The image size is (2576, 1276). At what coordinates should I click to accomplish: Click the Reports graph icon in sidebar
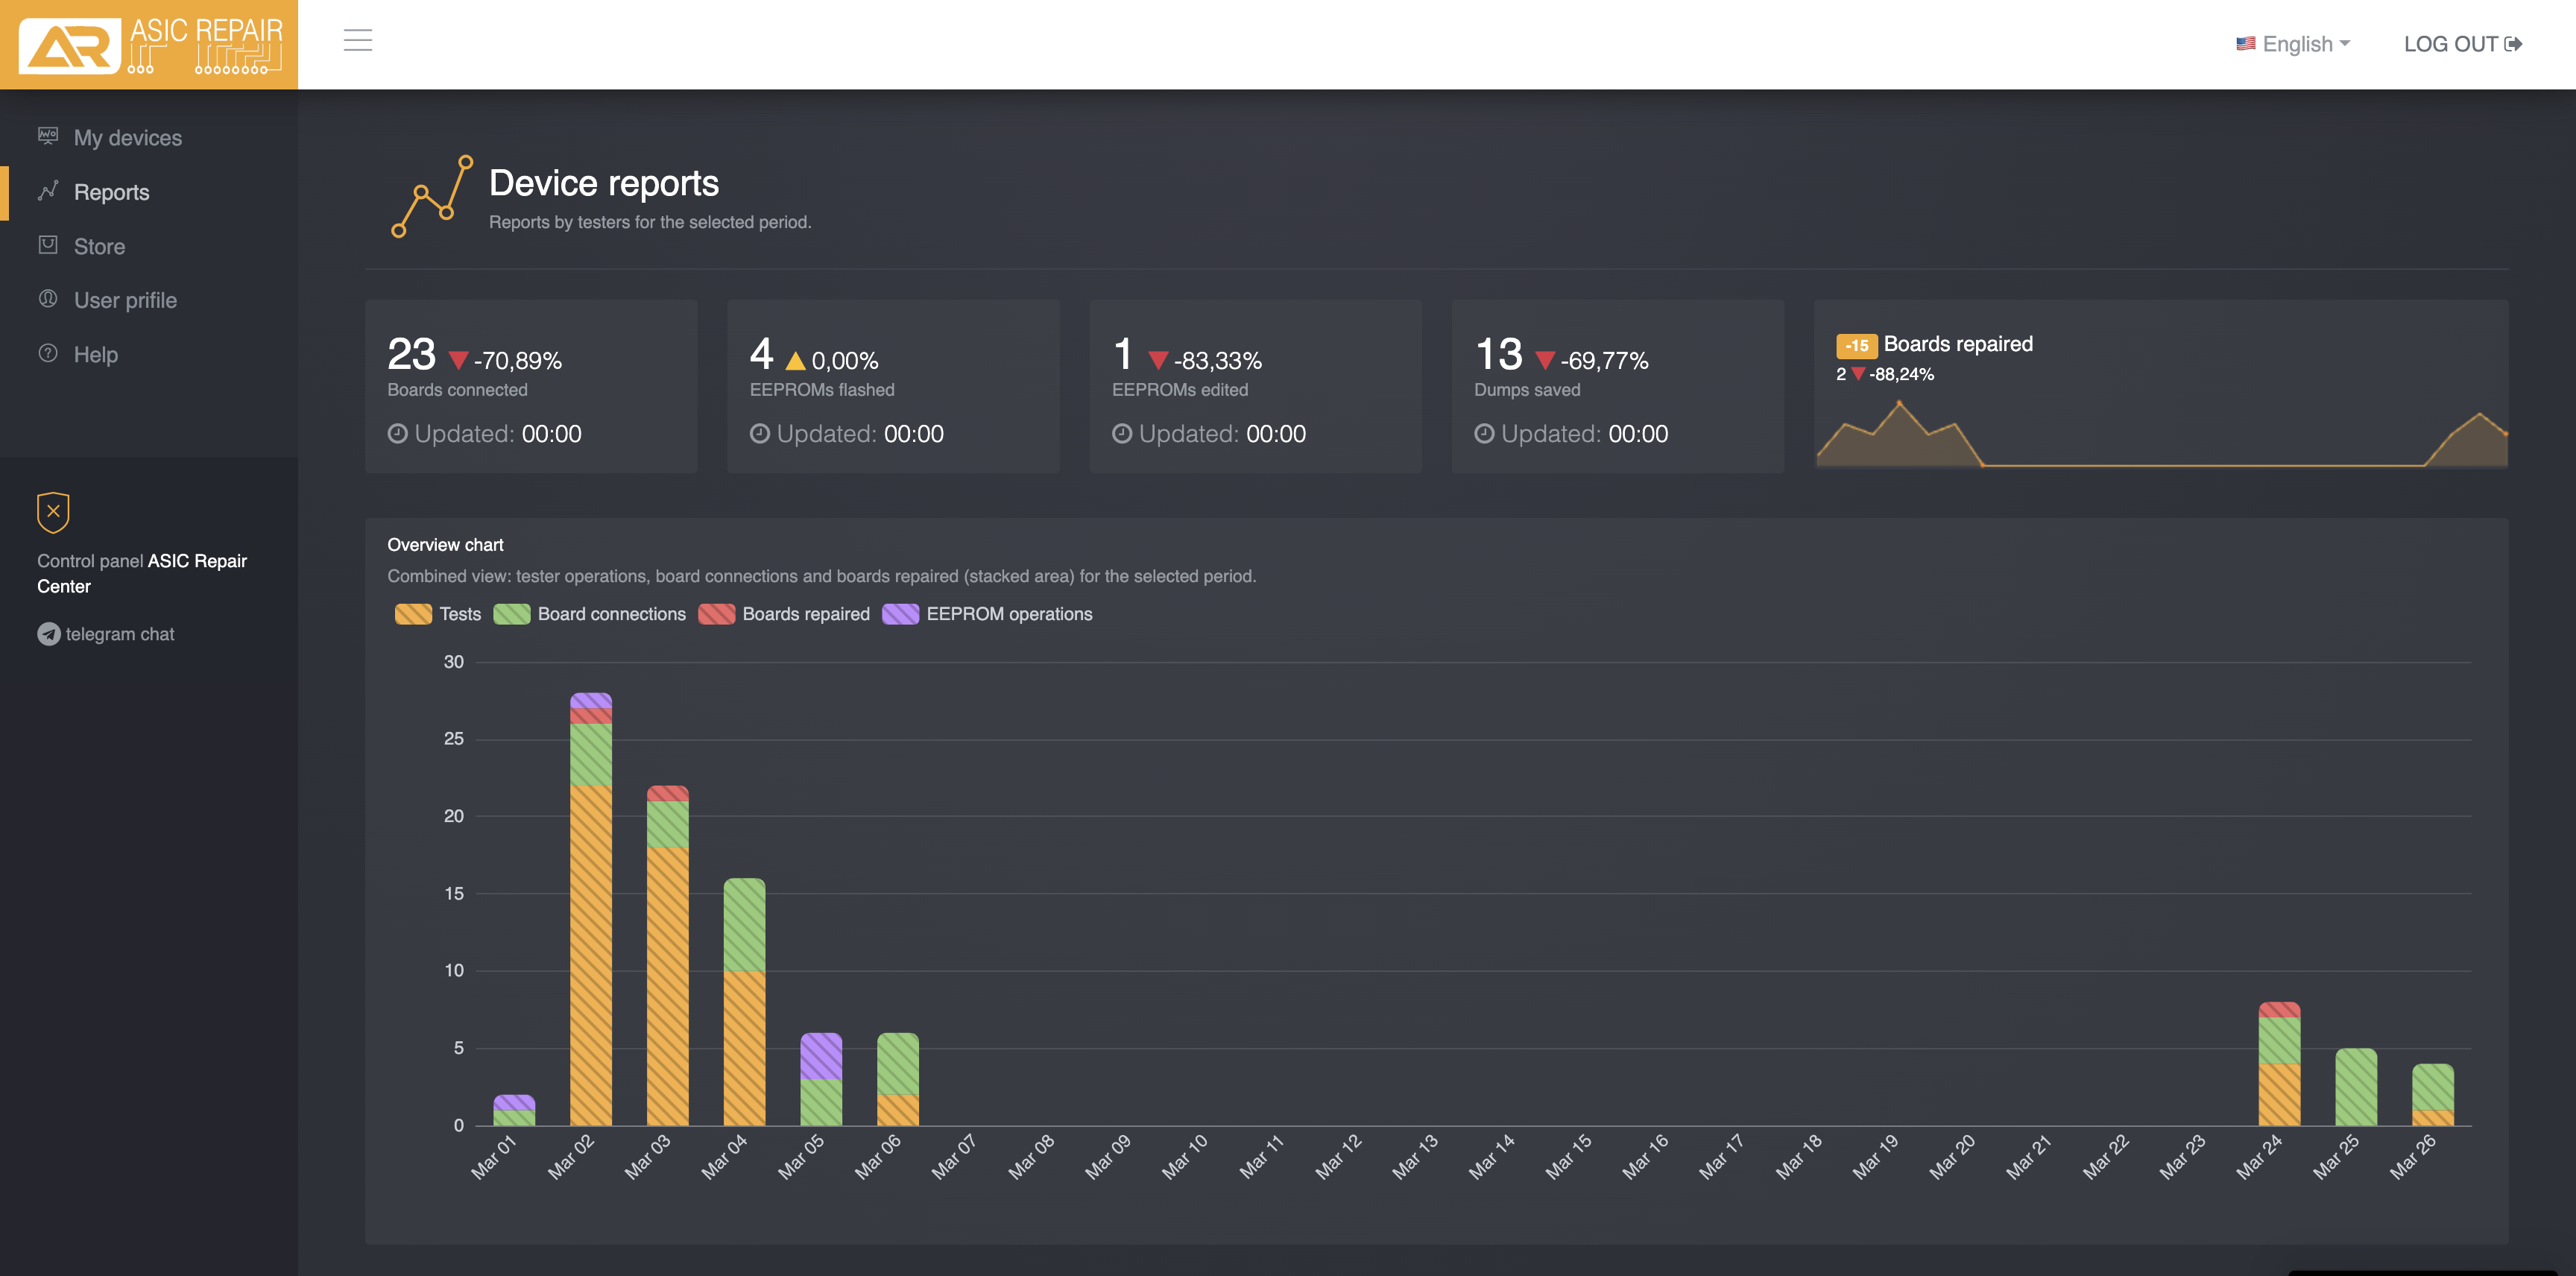[48, 190]
